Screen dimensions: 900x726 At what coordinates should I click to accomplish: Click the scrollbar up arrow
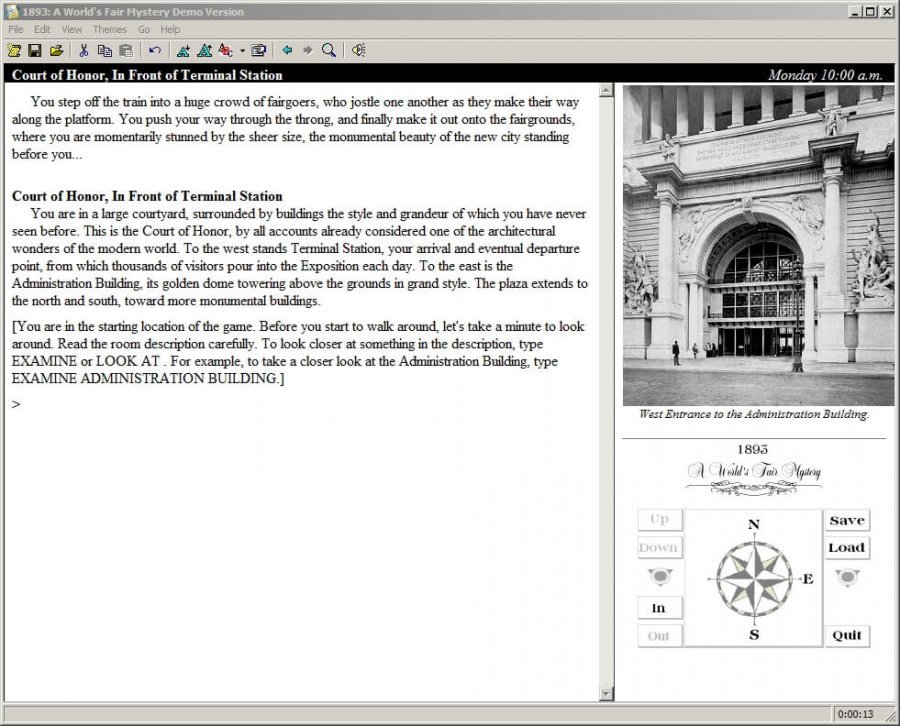tap(606, 90)
